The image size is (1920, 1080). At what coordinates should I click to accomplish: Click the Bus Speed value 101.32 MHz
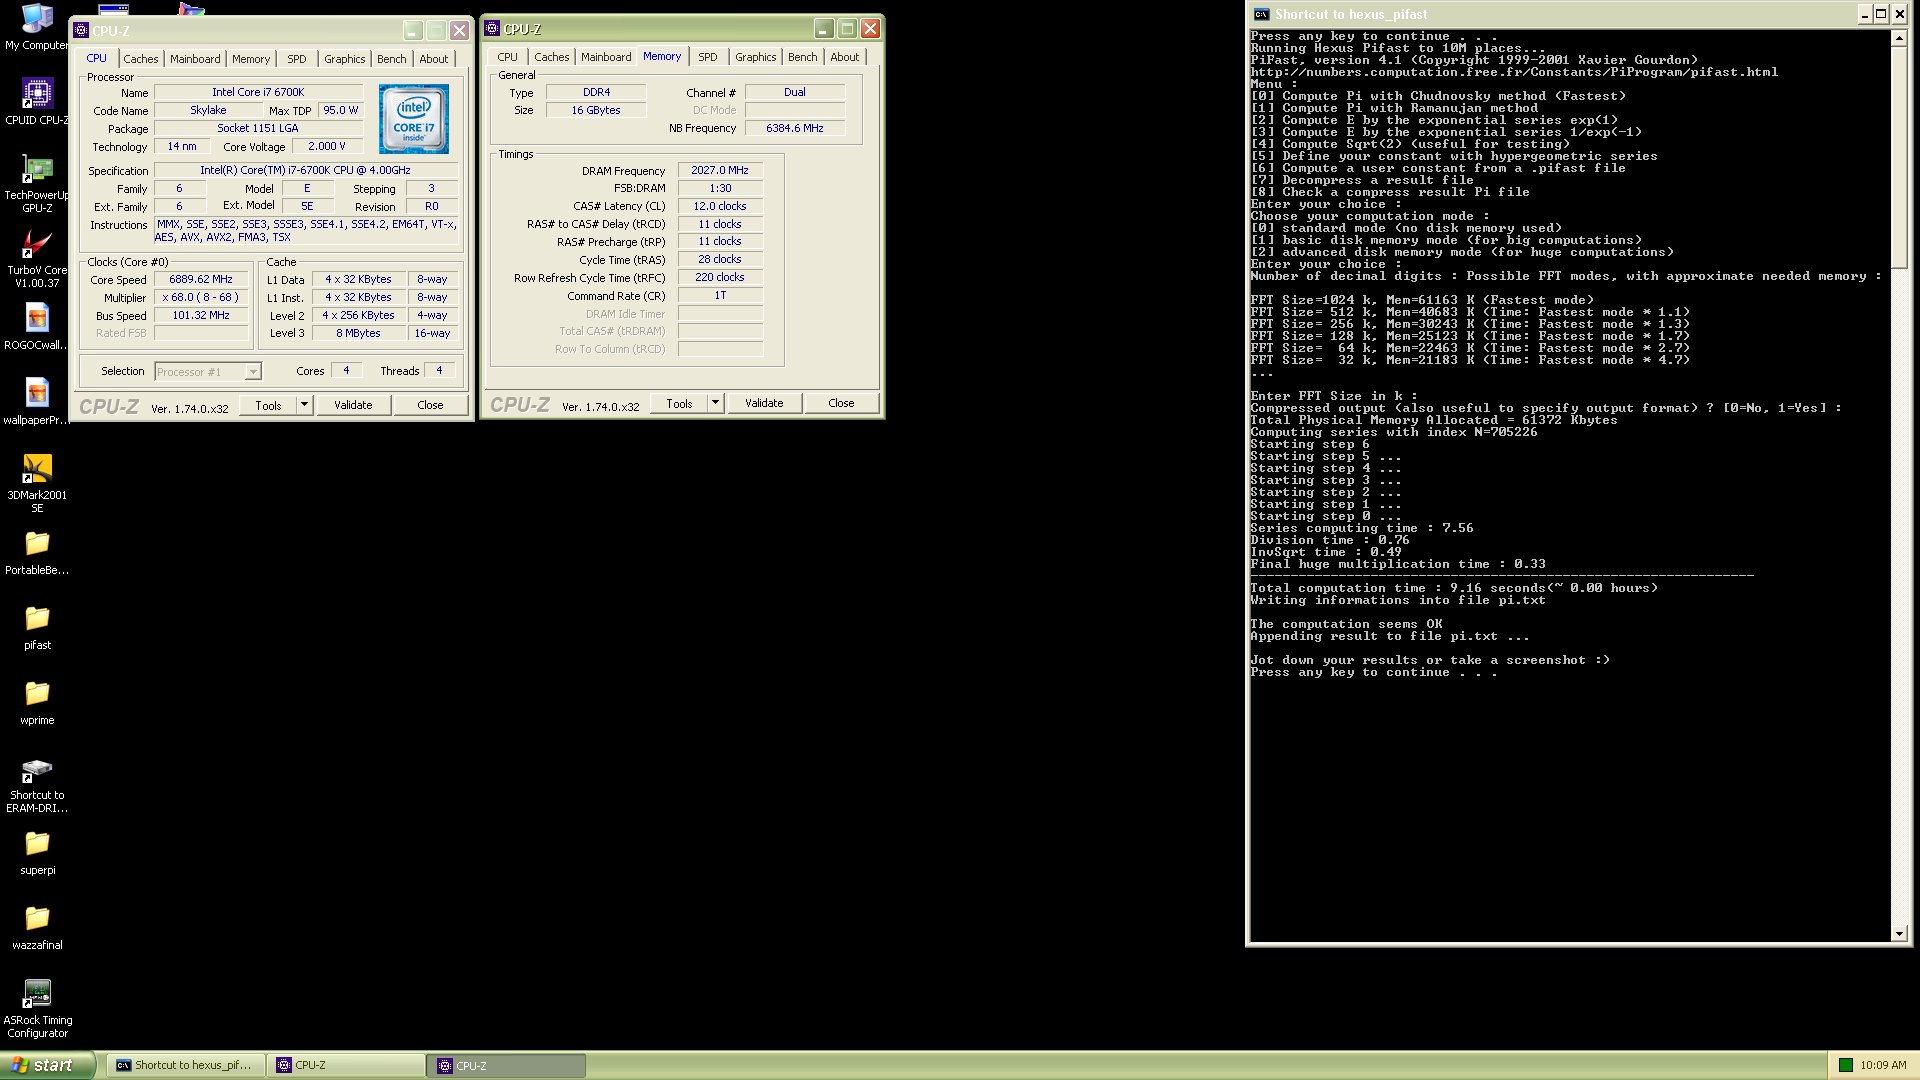[x=201, y=316]
